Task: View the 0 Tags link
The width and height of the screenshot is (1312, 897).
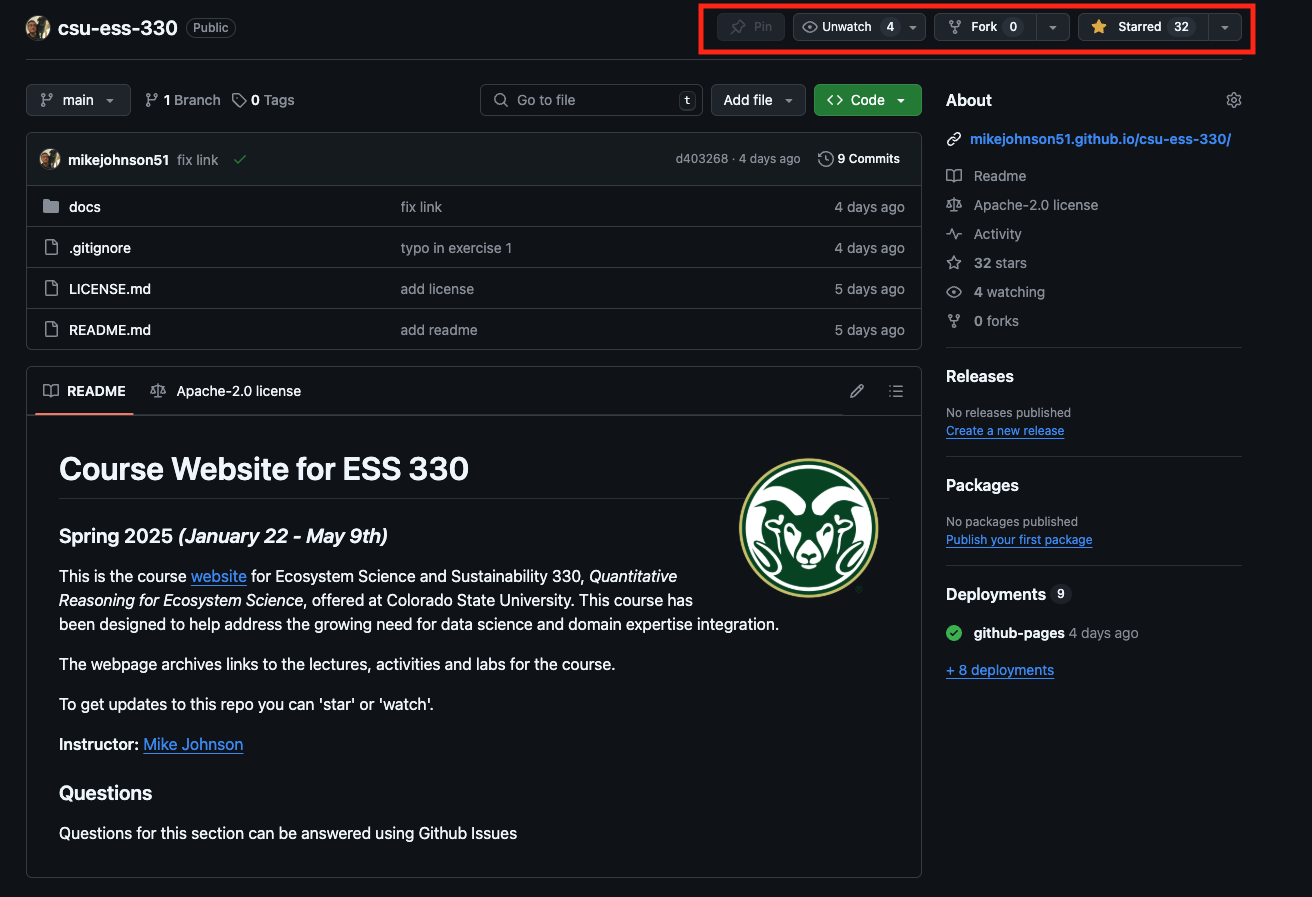Action: click(x=263, y=100)
